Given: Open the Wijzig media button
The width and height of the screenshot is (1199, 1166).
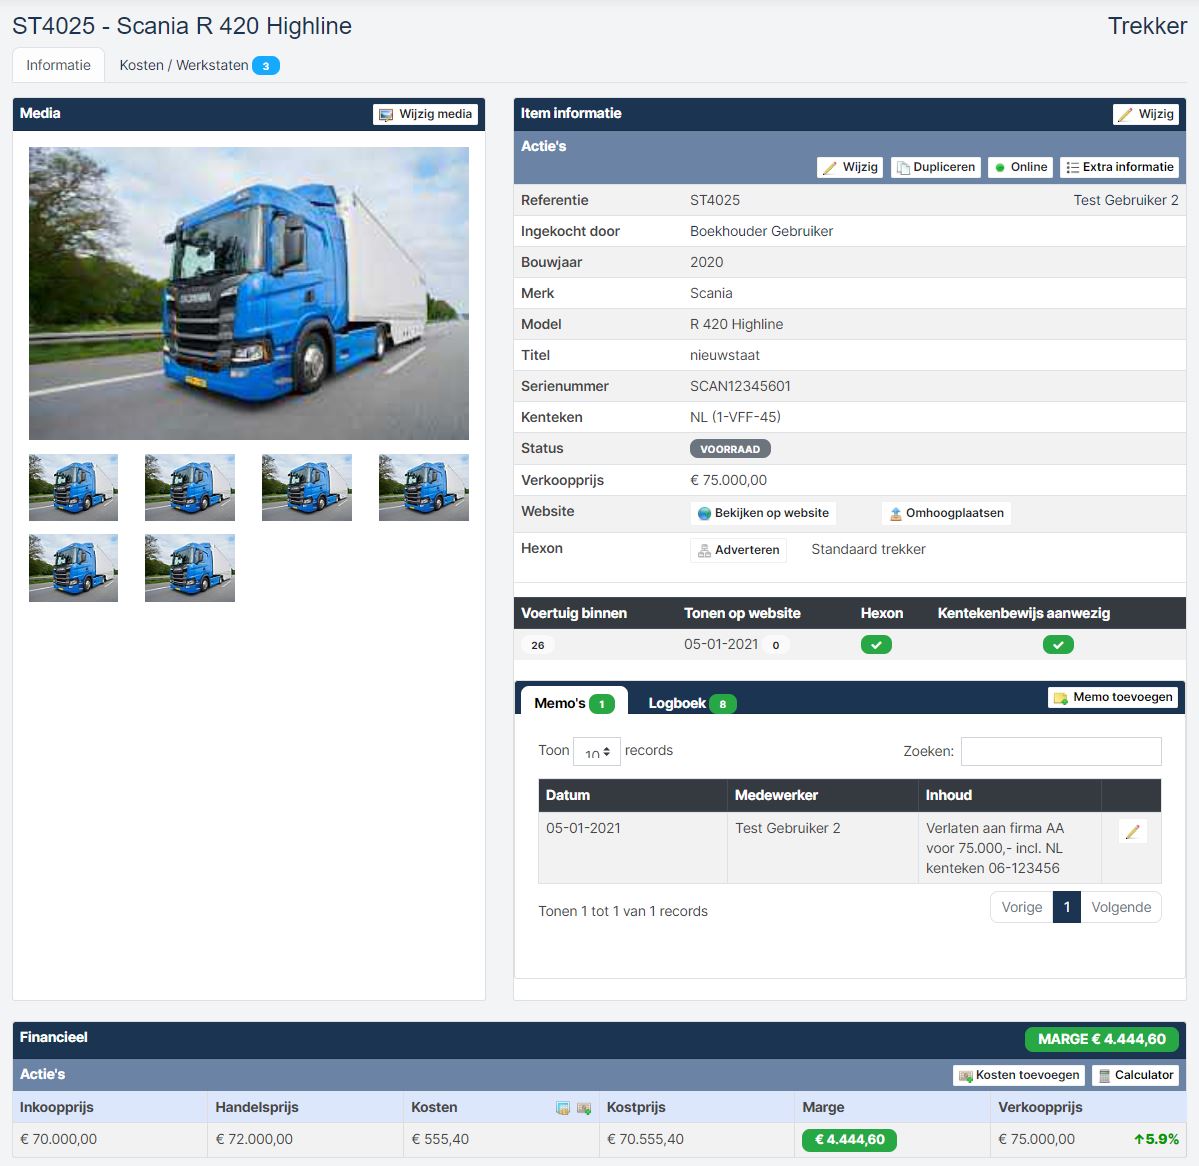Looking at the screenshot, I should pos(425,114).
